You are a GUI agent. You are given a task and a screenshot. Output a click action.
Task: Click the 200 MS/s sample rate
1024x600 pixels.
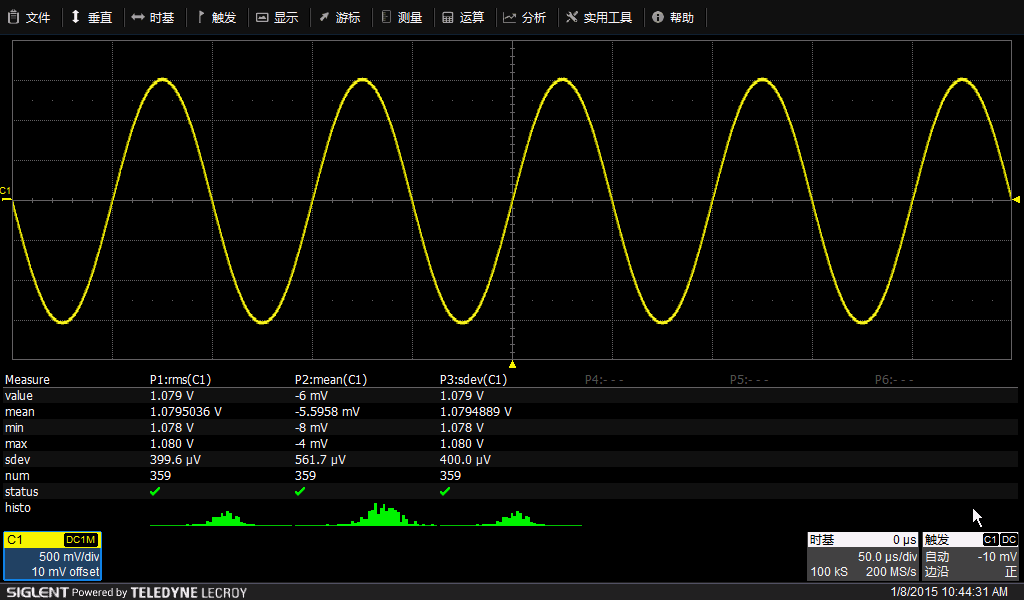tap(891, 572)
